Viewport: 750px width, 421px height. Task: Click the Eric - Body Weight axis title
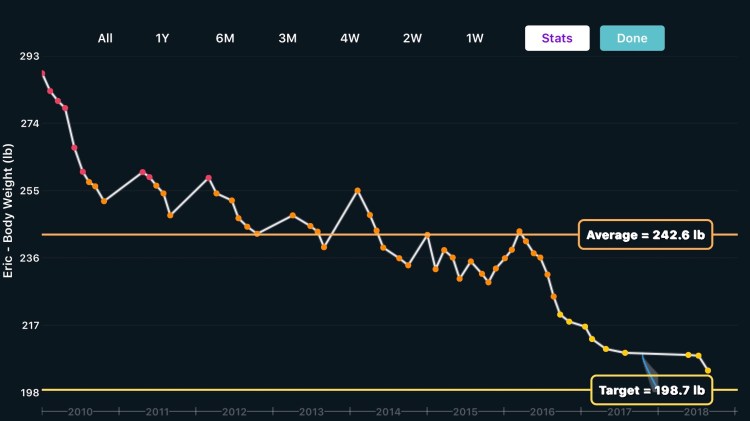[x=9, y=211]
